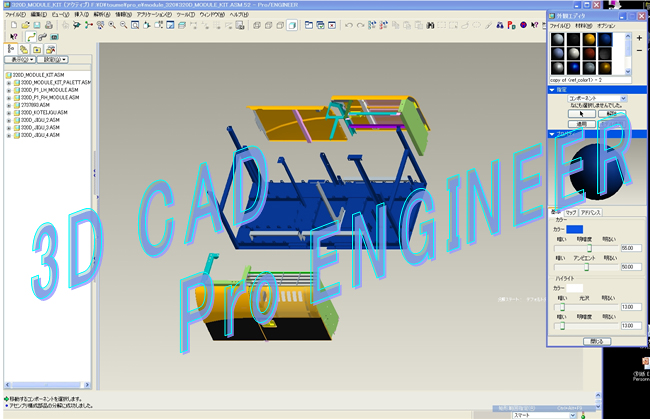The width and height of the screenshot is (650, 419).
Task: Open the オプション menu in appearance editor
Action: coord(606,26)
